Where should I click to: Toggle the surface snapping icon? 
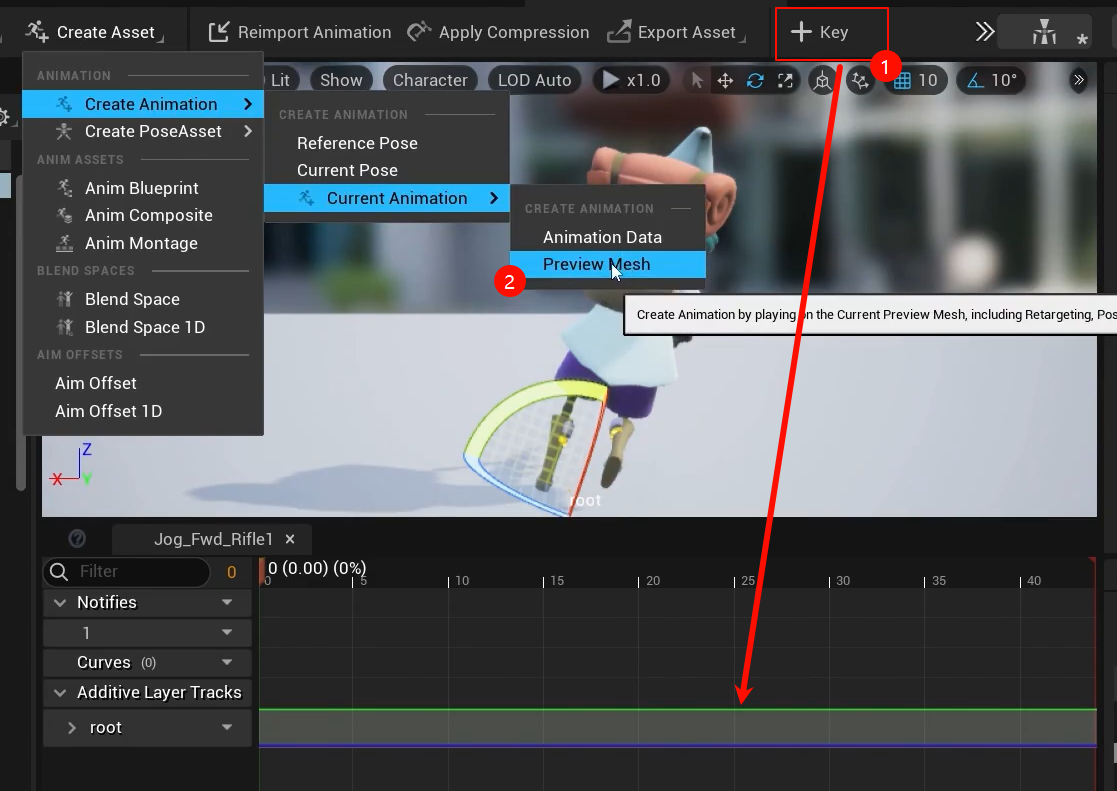[x=861, y=81]
